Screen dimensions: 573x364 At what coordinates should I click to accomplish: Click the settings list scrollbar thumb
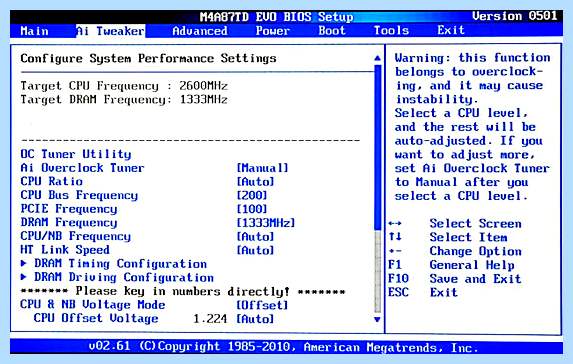[x=377, y=148]
